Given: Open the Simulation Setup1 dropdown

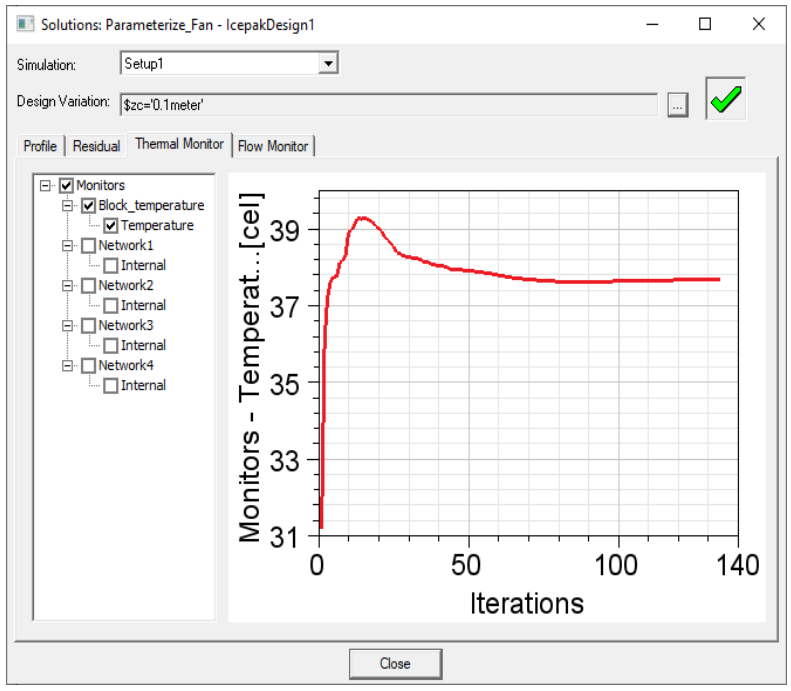Looking at the screenshot, I should [x=327, y=64].
